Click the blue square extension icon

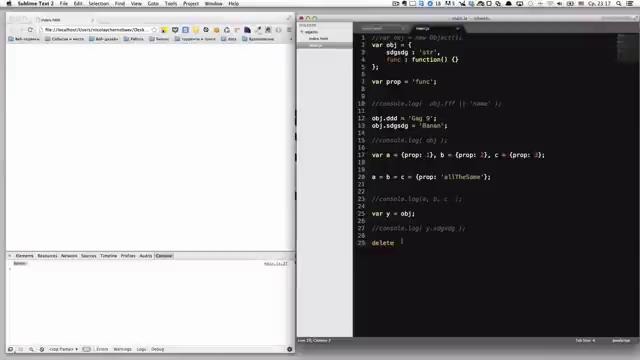(185, 30)
